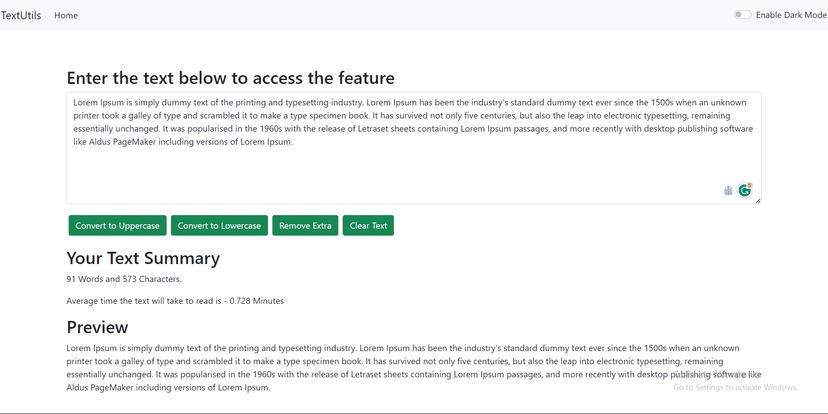Click the TextUtils brand logo
The image size is (828, 414).
coord(21,15)
